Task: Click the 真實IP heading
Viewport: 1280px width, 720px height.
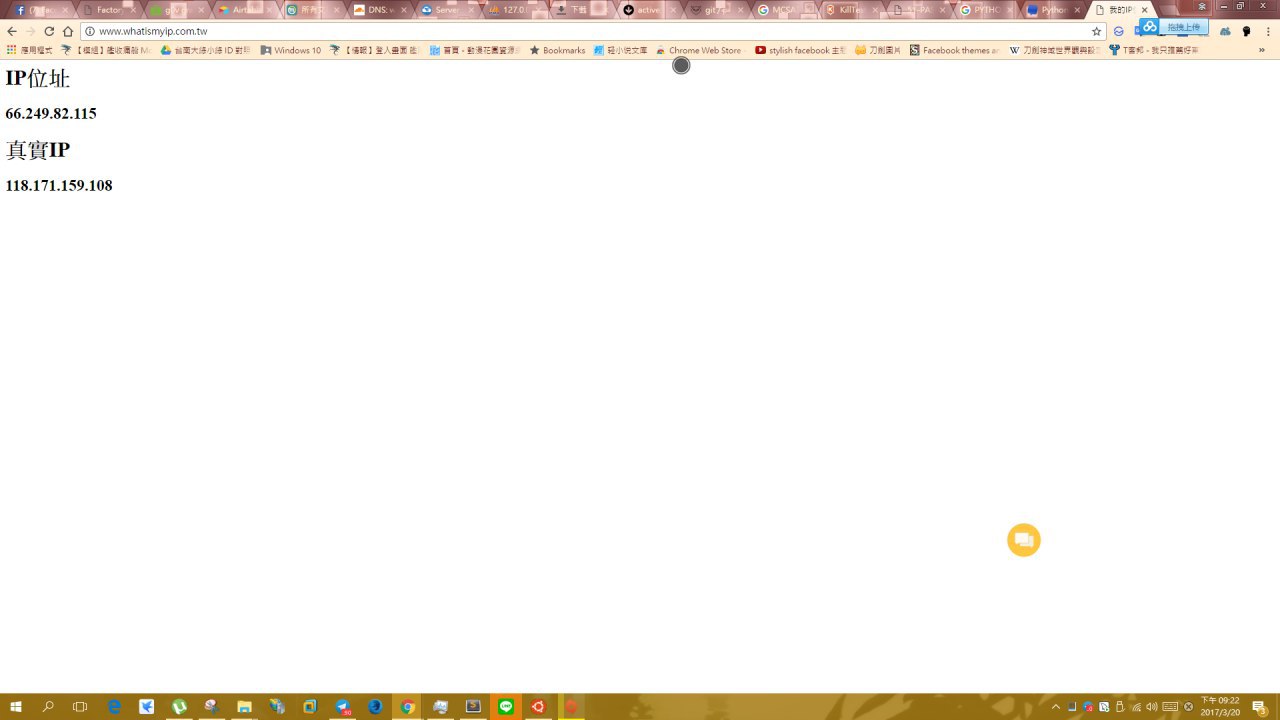Action: pos(38,150)
